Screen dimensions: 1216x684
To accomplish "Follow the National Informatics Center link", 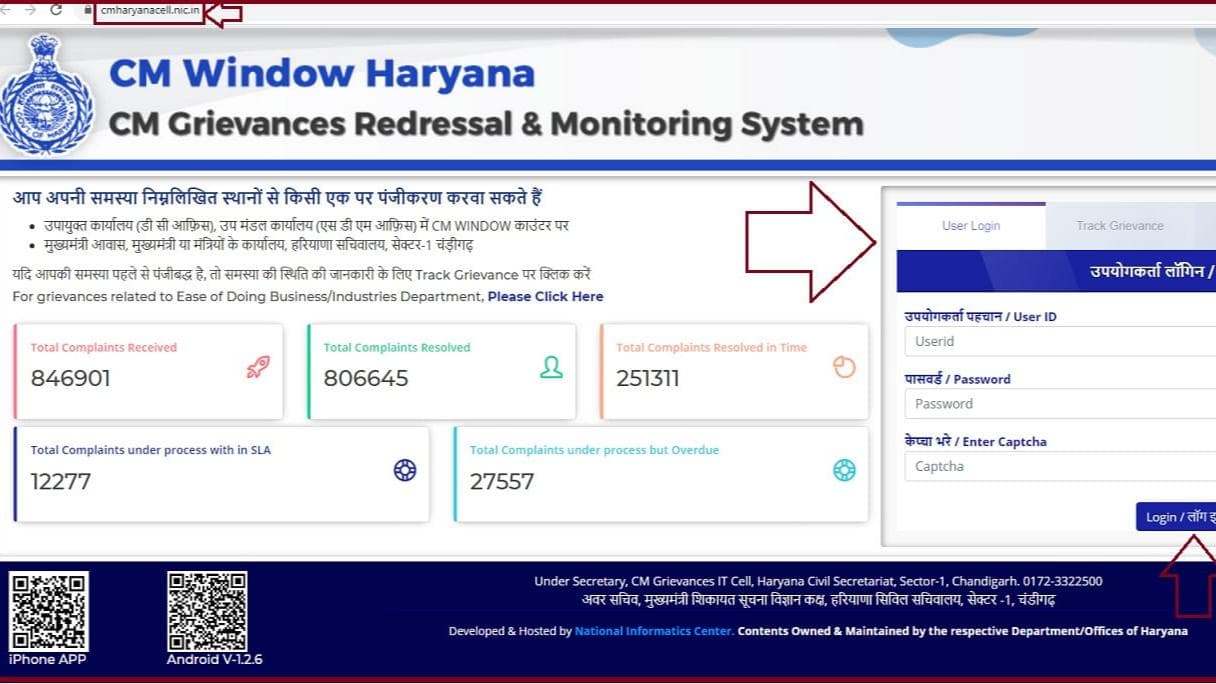I will coord(654,631).
